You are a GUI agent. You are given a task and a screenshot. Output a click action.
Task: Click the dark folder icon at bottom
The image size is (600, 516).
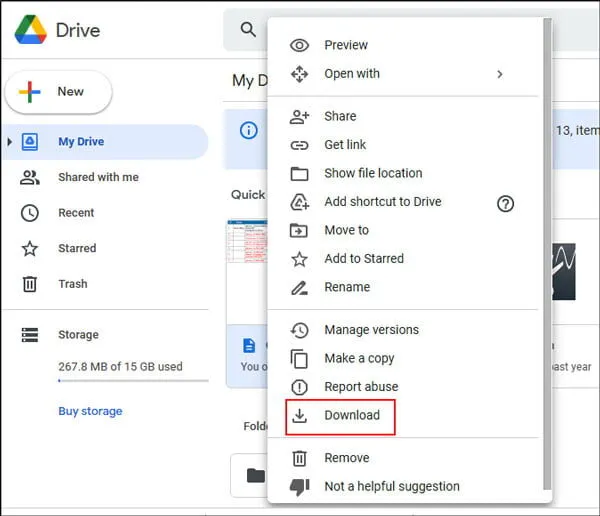tap(256, 476)
